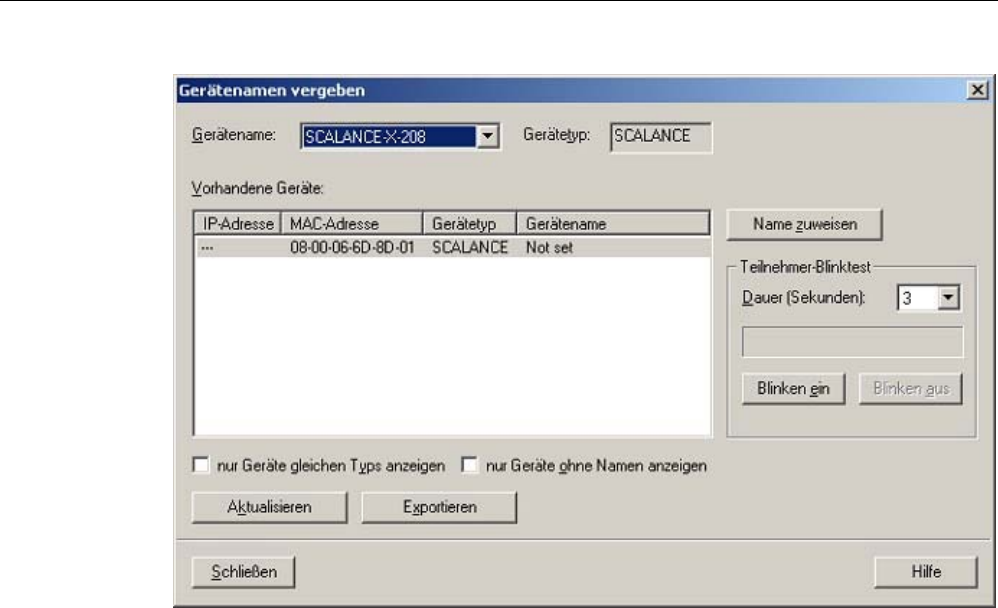Screen dimensions: 998x608
Task: Click the blink test progress bar
Action: (x=852, y=342)
